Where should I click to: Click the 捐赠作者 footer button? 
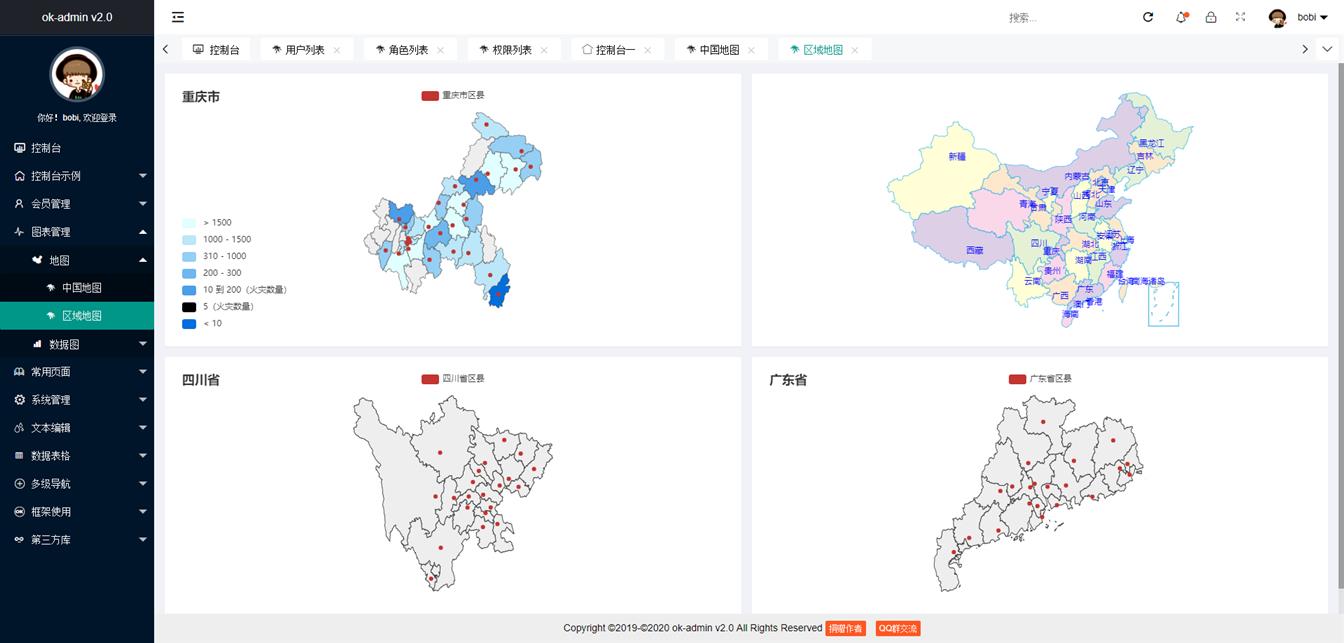pyautogui.click(x=845, y=629)
